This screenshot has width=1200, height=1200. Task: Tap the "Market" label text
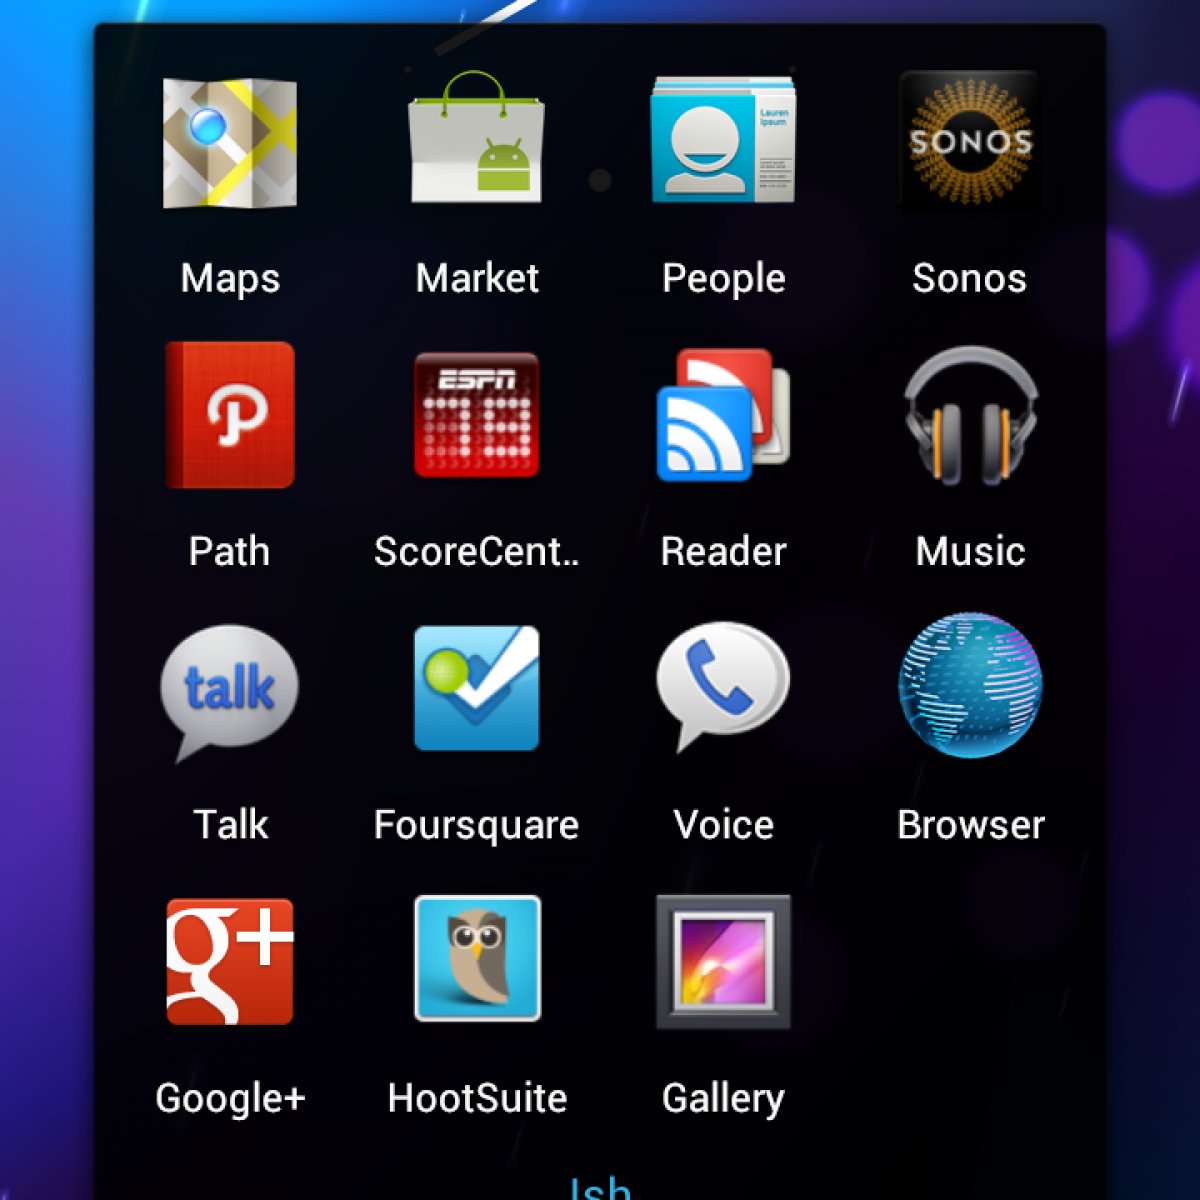[x=477, y=277]
